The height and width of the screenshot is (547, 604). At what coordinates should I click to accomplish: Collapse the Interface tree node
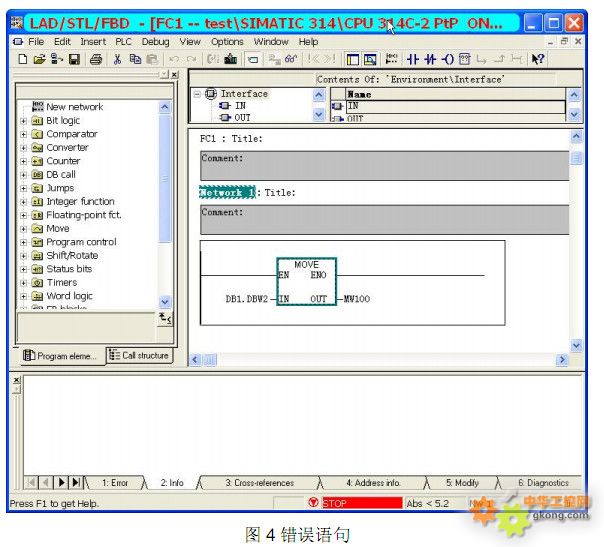tap(197, 94)
